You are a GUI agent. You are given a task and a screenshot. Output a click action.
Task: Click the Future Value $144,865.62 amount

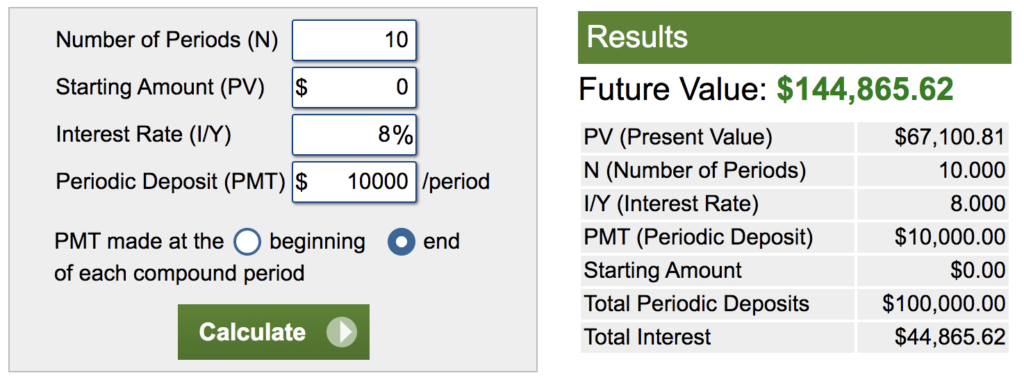(865, 89)
